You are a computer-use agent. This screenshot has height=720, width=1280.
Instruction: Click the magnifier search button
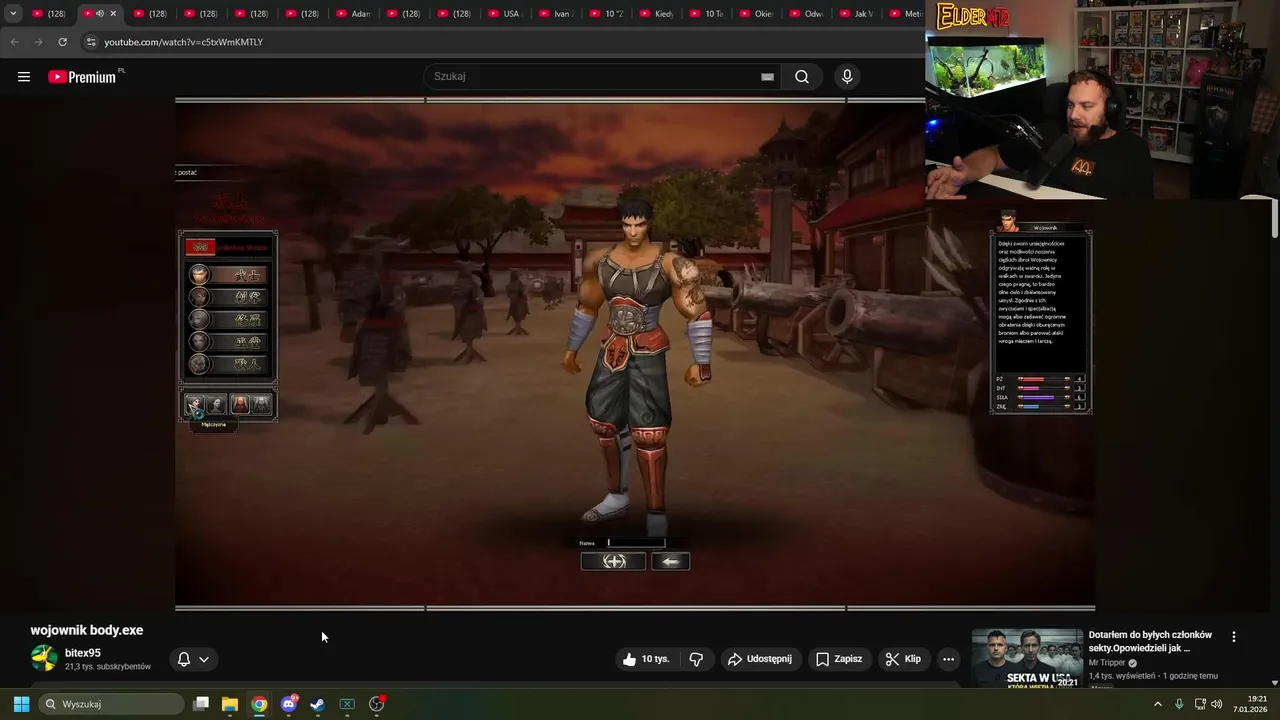click(x=802, y=77)
